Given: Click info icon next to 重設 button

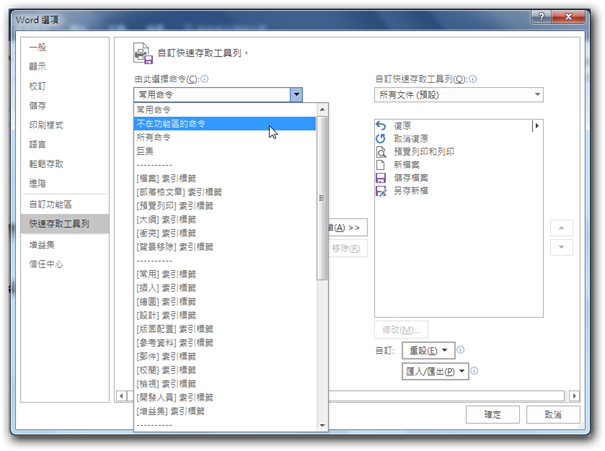Looking at the screenshot, I should click(x=461, y=350).
